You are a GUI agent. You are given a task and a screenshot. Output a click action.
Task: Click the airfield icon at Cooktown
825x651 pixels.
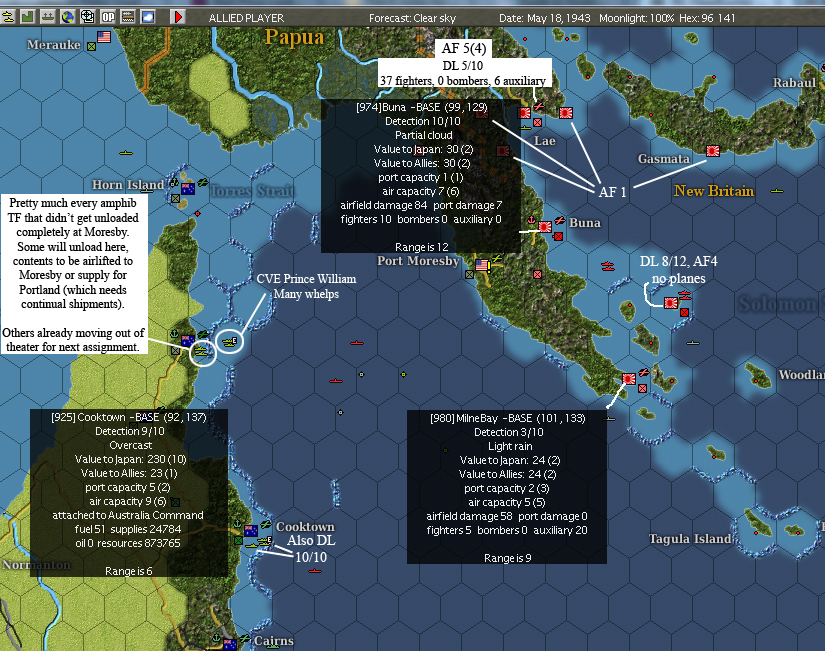tap(265, 524)
